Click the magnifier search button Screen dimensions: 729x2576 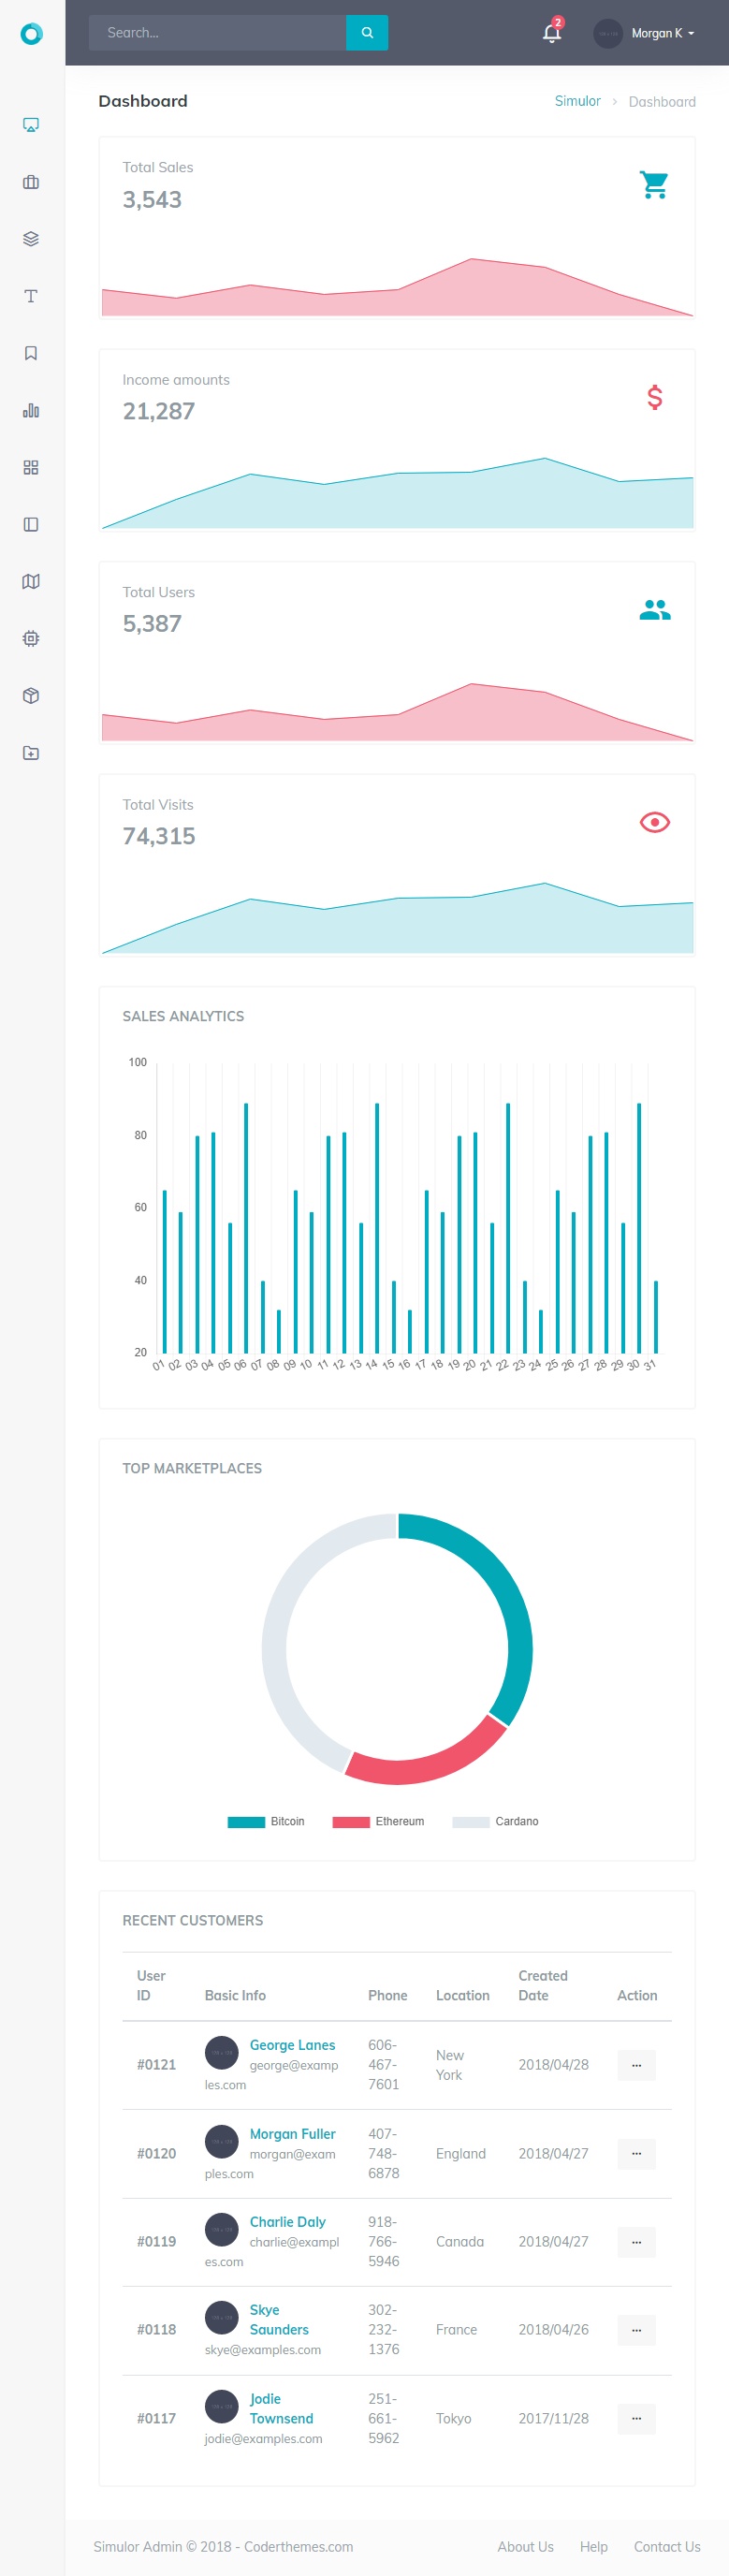[x=367, y=33]
